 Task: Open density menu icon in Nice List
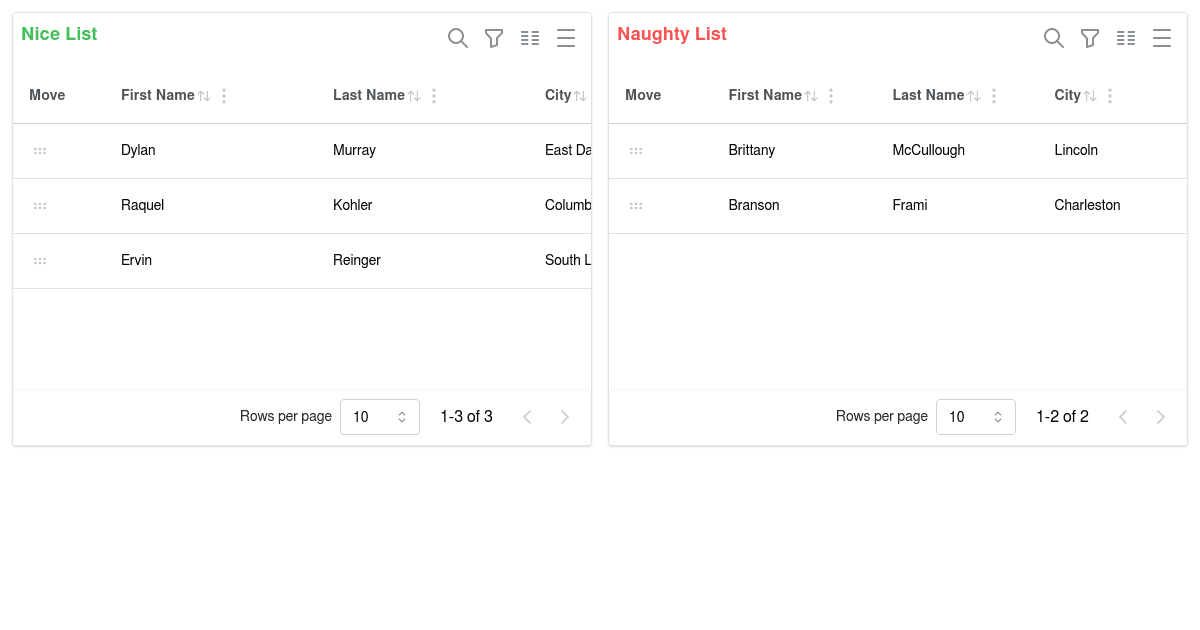point(566,38)
